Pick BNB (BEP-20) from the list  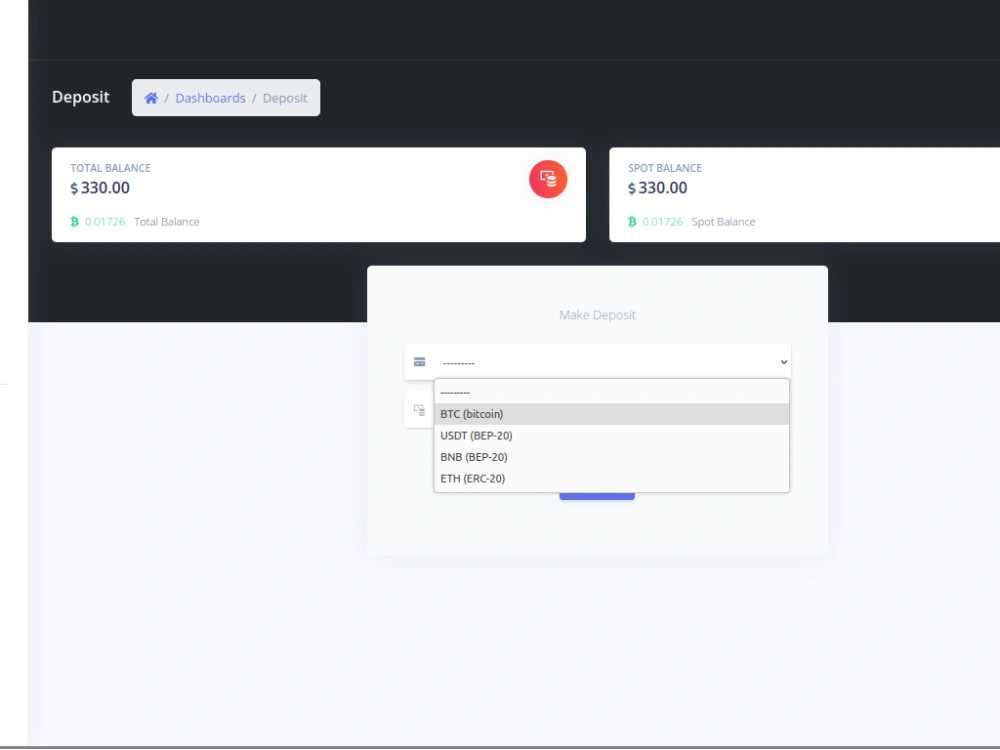612,457
